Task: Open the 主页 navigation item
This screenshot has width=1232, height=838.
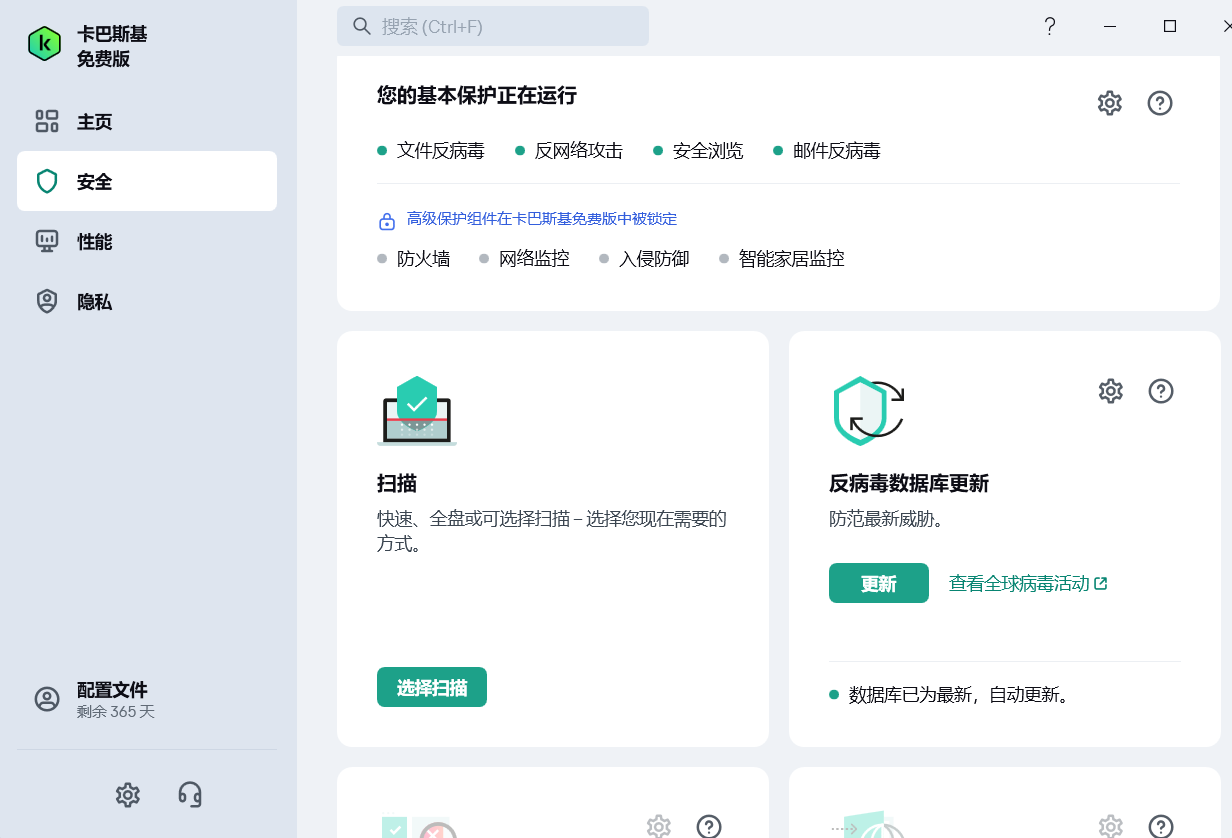Action: [147, 122]
